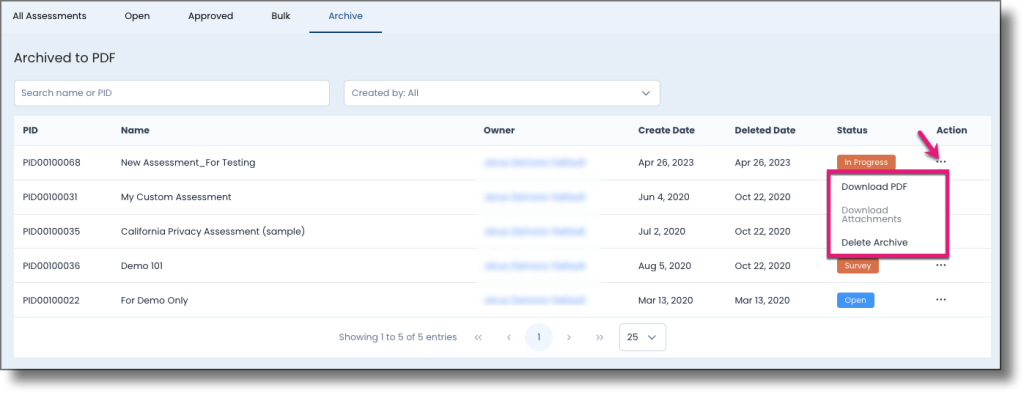Click Aug 5, 2020 create date
The image size is (1024, 393).
coord(664,266)
